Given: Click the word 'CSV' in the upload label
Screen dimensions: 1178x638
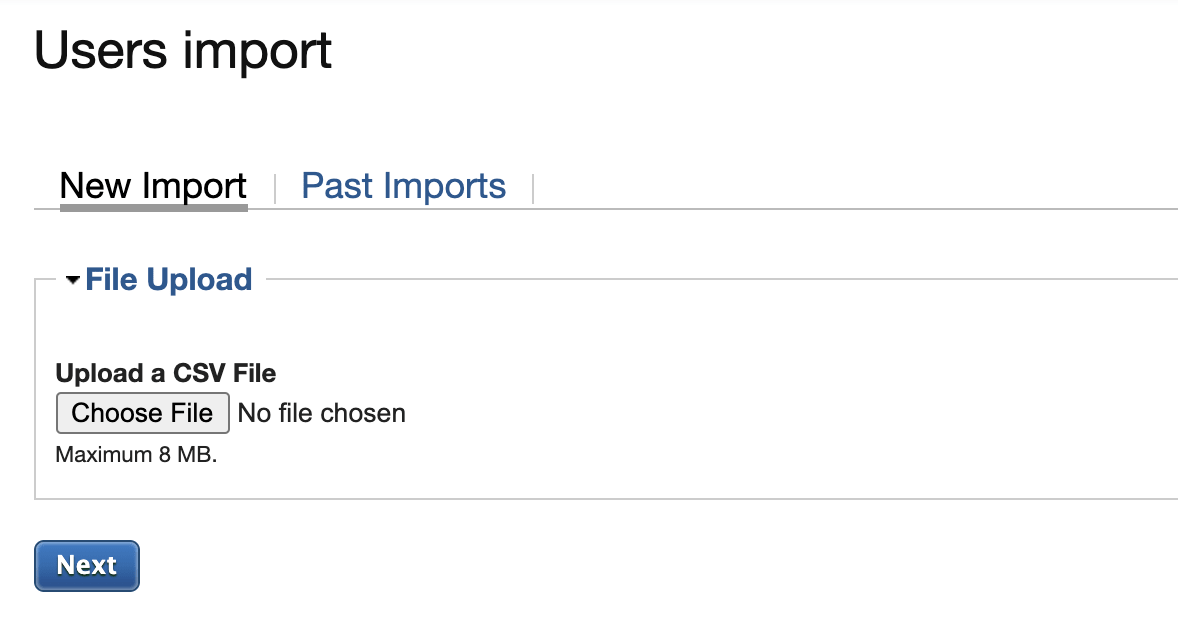Looking at the screenshot, I should [199, 373].
